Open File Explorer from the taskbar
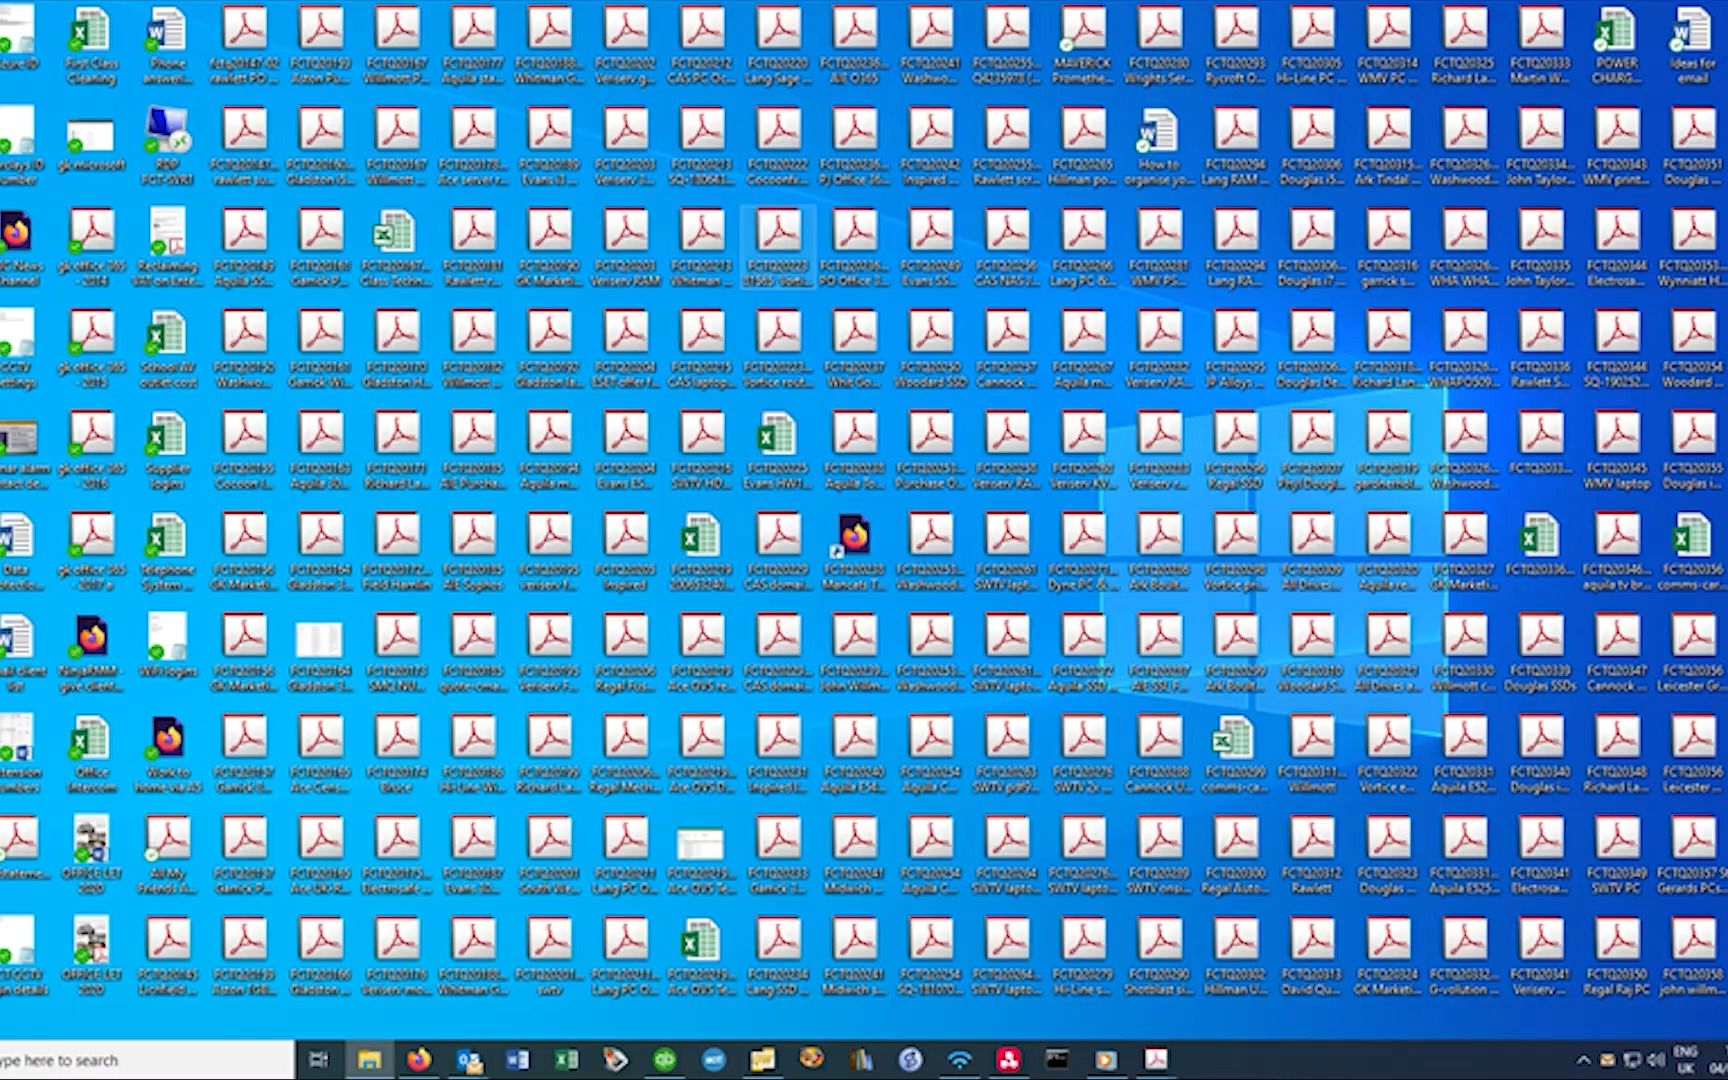 pyautogui.click(x=369, y=1060)
